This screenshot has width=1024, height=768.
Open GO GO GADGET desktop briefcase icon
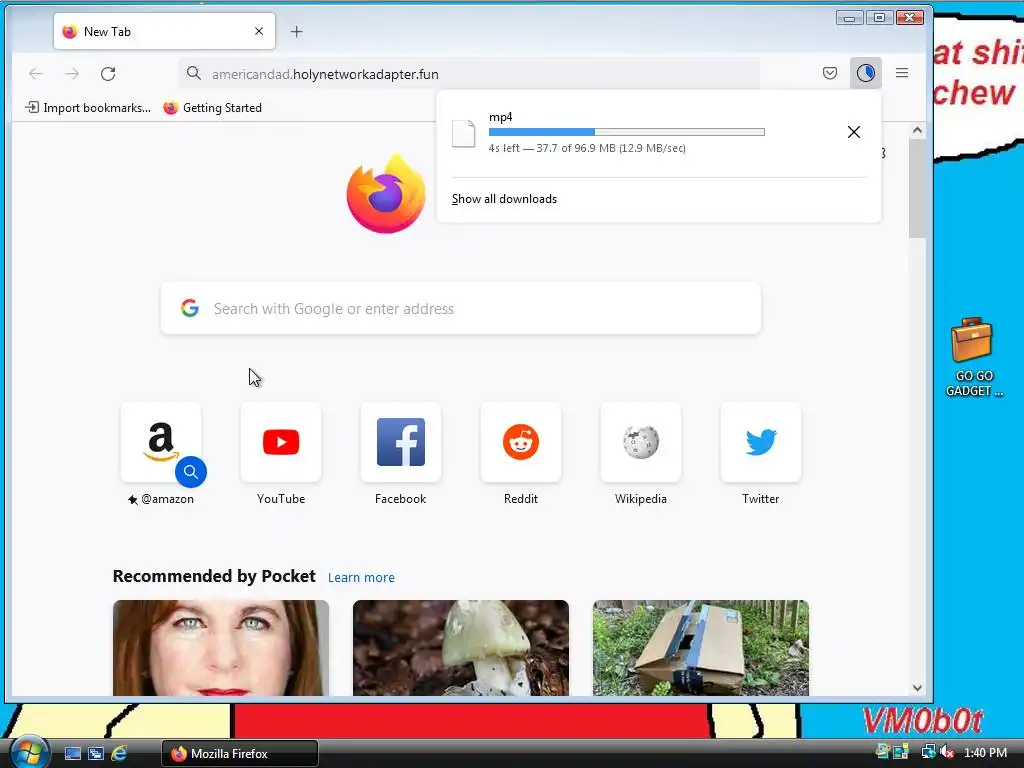973,357
